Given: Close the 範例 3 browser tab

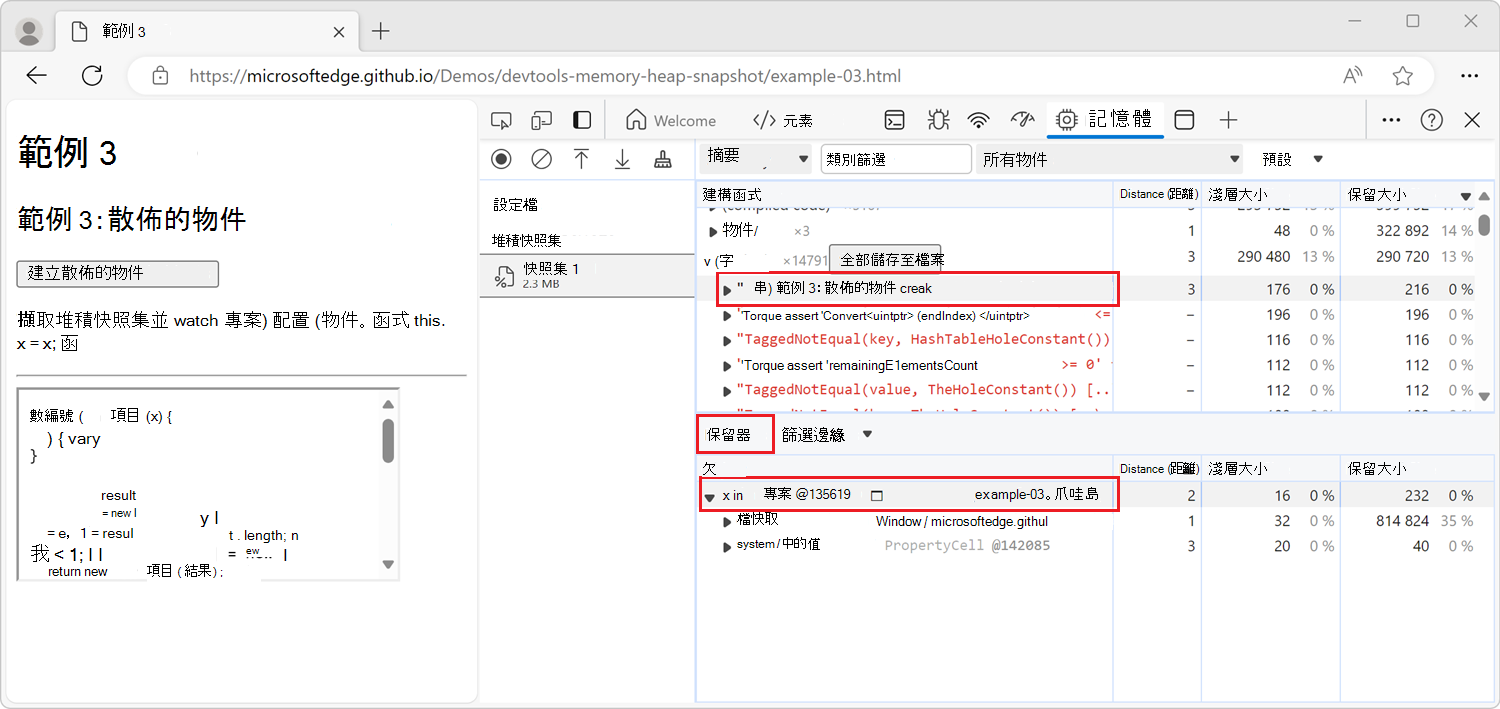Looking at the screenshot, I should [339, 32].
